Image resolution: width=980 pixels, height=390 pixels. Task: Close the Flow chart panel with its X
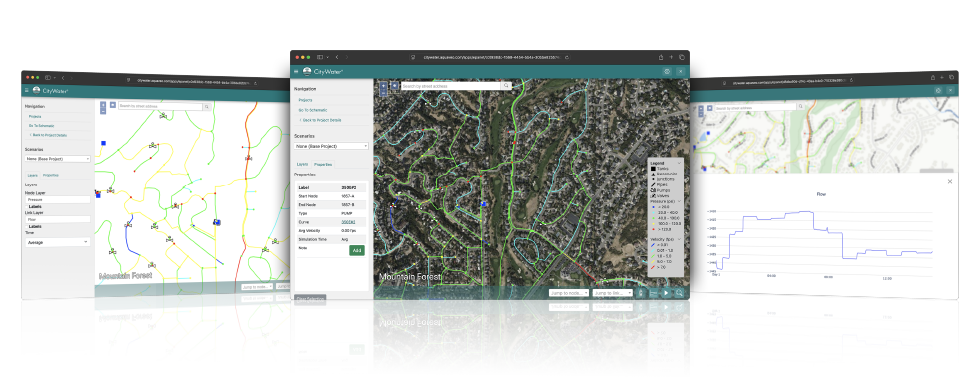pyautogui.click(x=950, y=181)
